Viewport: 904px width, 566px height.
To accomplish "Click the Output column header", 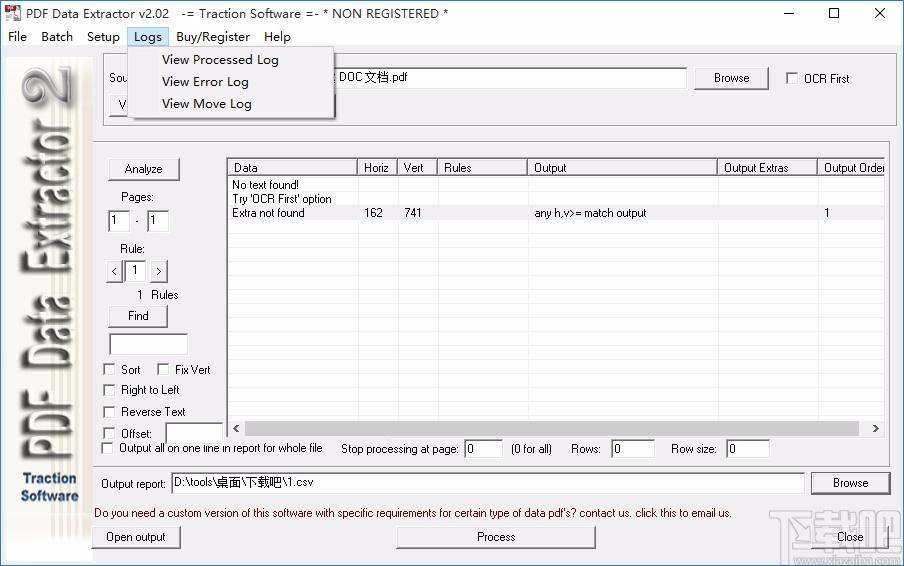I will pyautogui.click(x=622, y=168).
